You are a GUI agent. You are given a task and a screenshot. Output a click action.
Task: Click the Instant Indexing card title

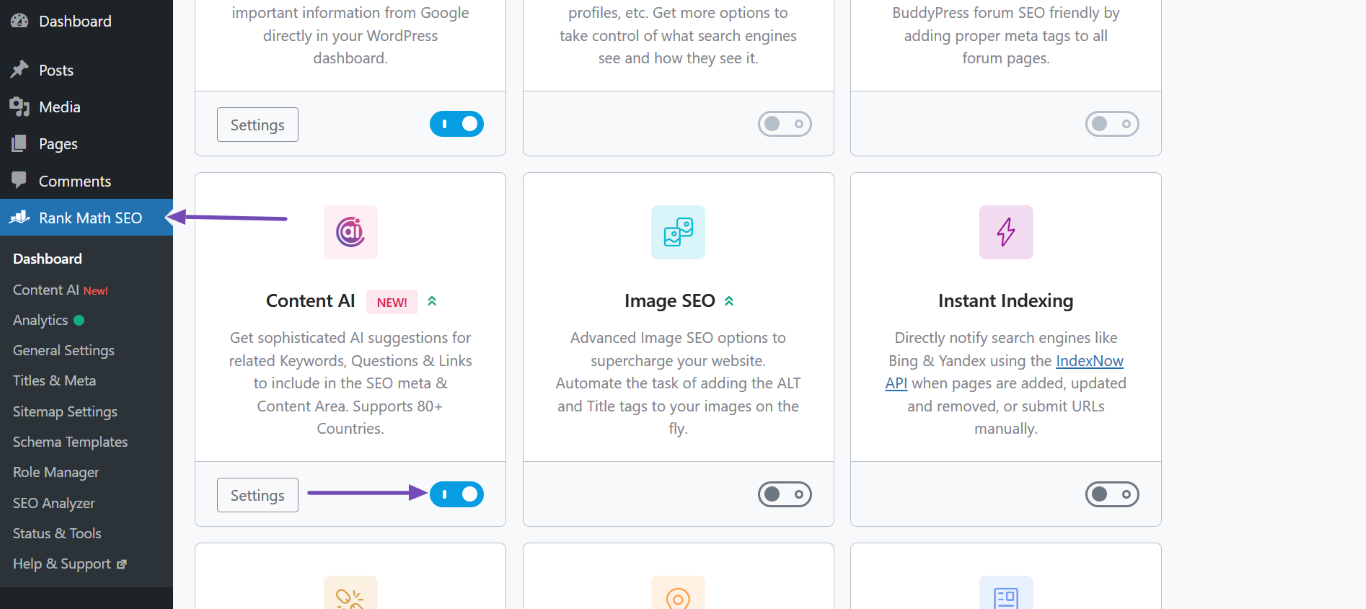pos(1006,301)
